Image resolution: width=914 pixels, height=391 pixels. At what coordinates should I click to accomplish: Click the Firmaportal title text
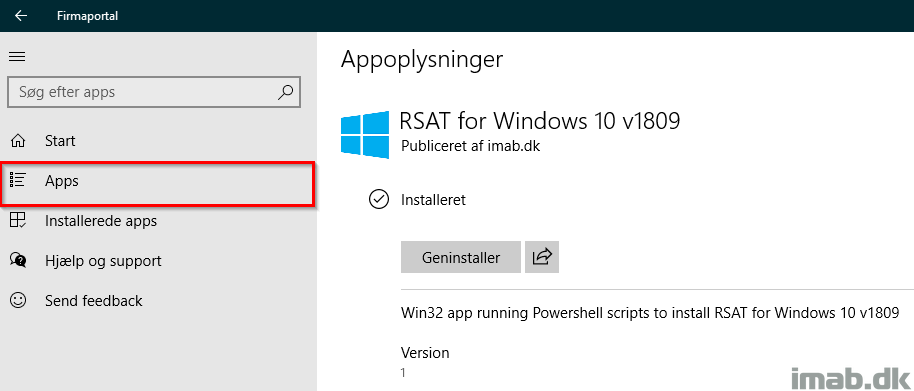tap(87, 16)
